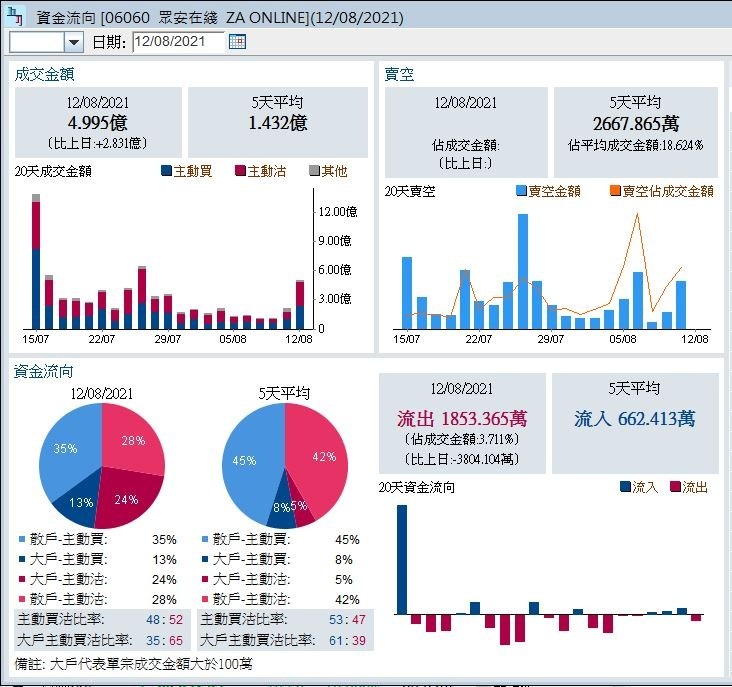Image resolution: width=732 pixels, height=687 pixels.
Task: Select the 資金流向 section heading
Action: click(44, 371)
